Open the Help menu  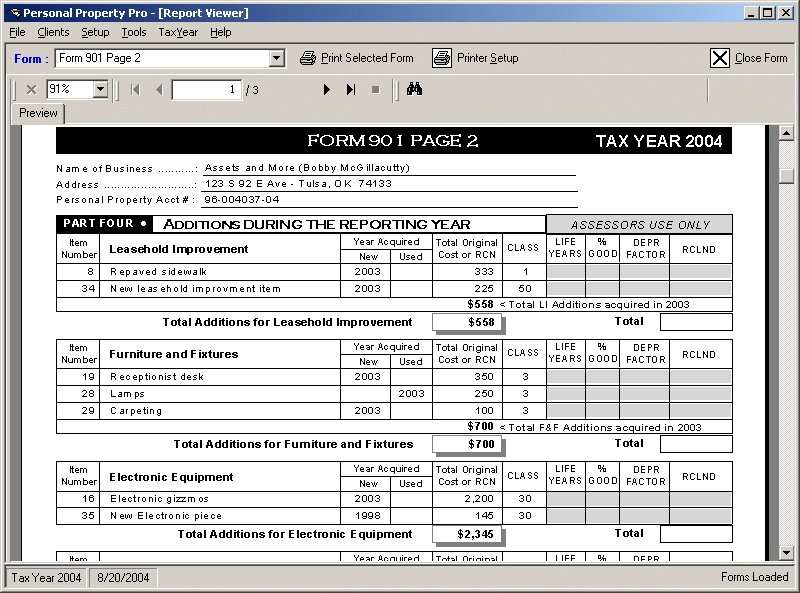click(220, 32)
